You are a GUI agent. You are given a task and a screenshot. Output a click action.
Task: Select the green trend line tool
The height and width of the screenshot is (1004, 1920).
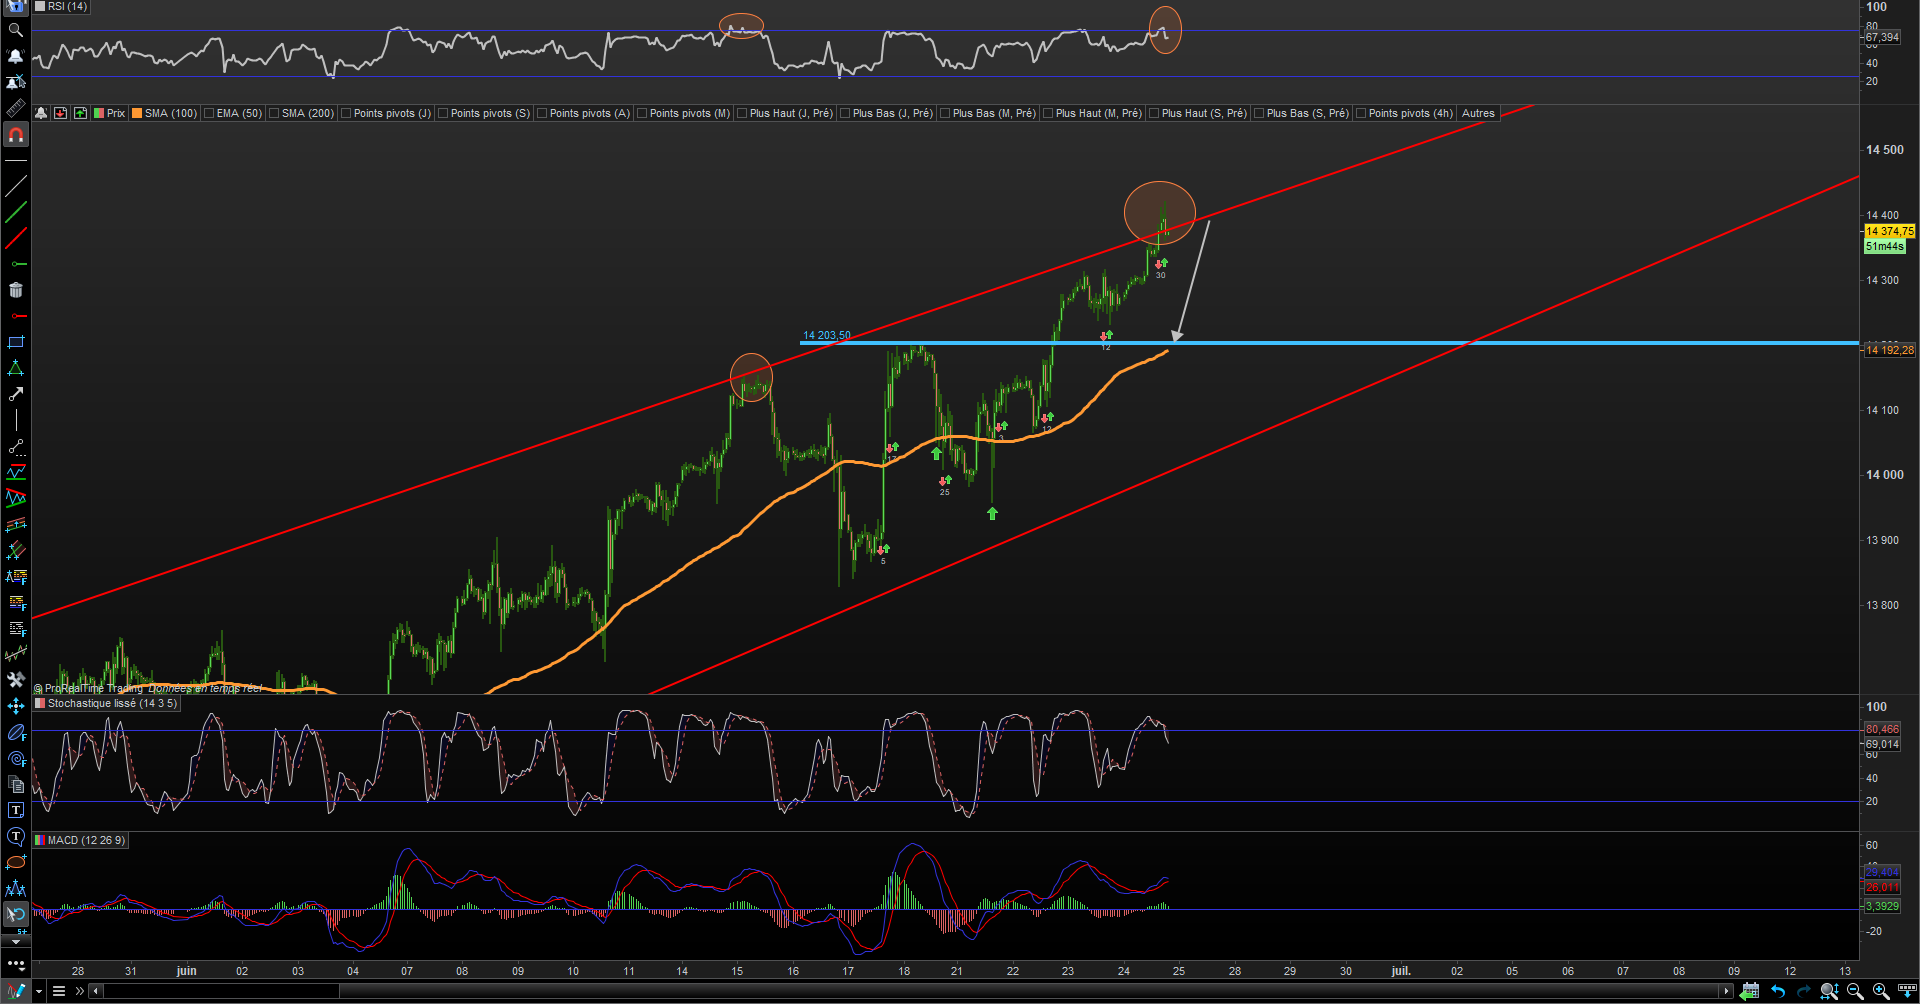15,212
